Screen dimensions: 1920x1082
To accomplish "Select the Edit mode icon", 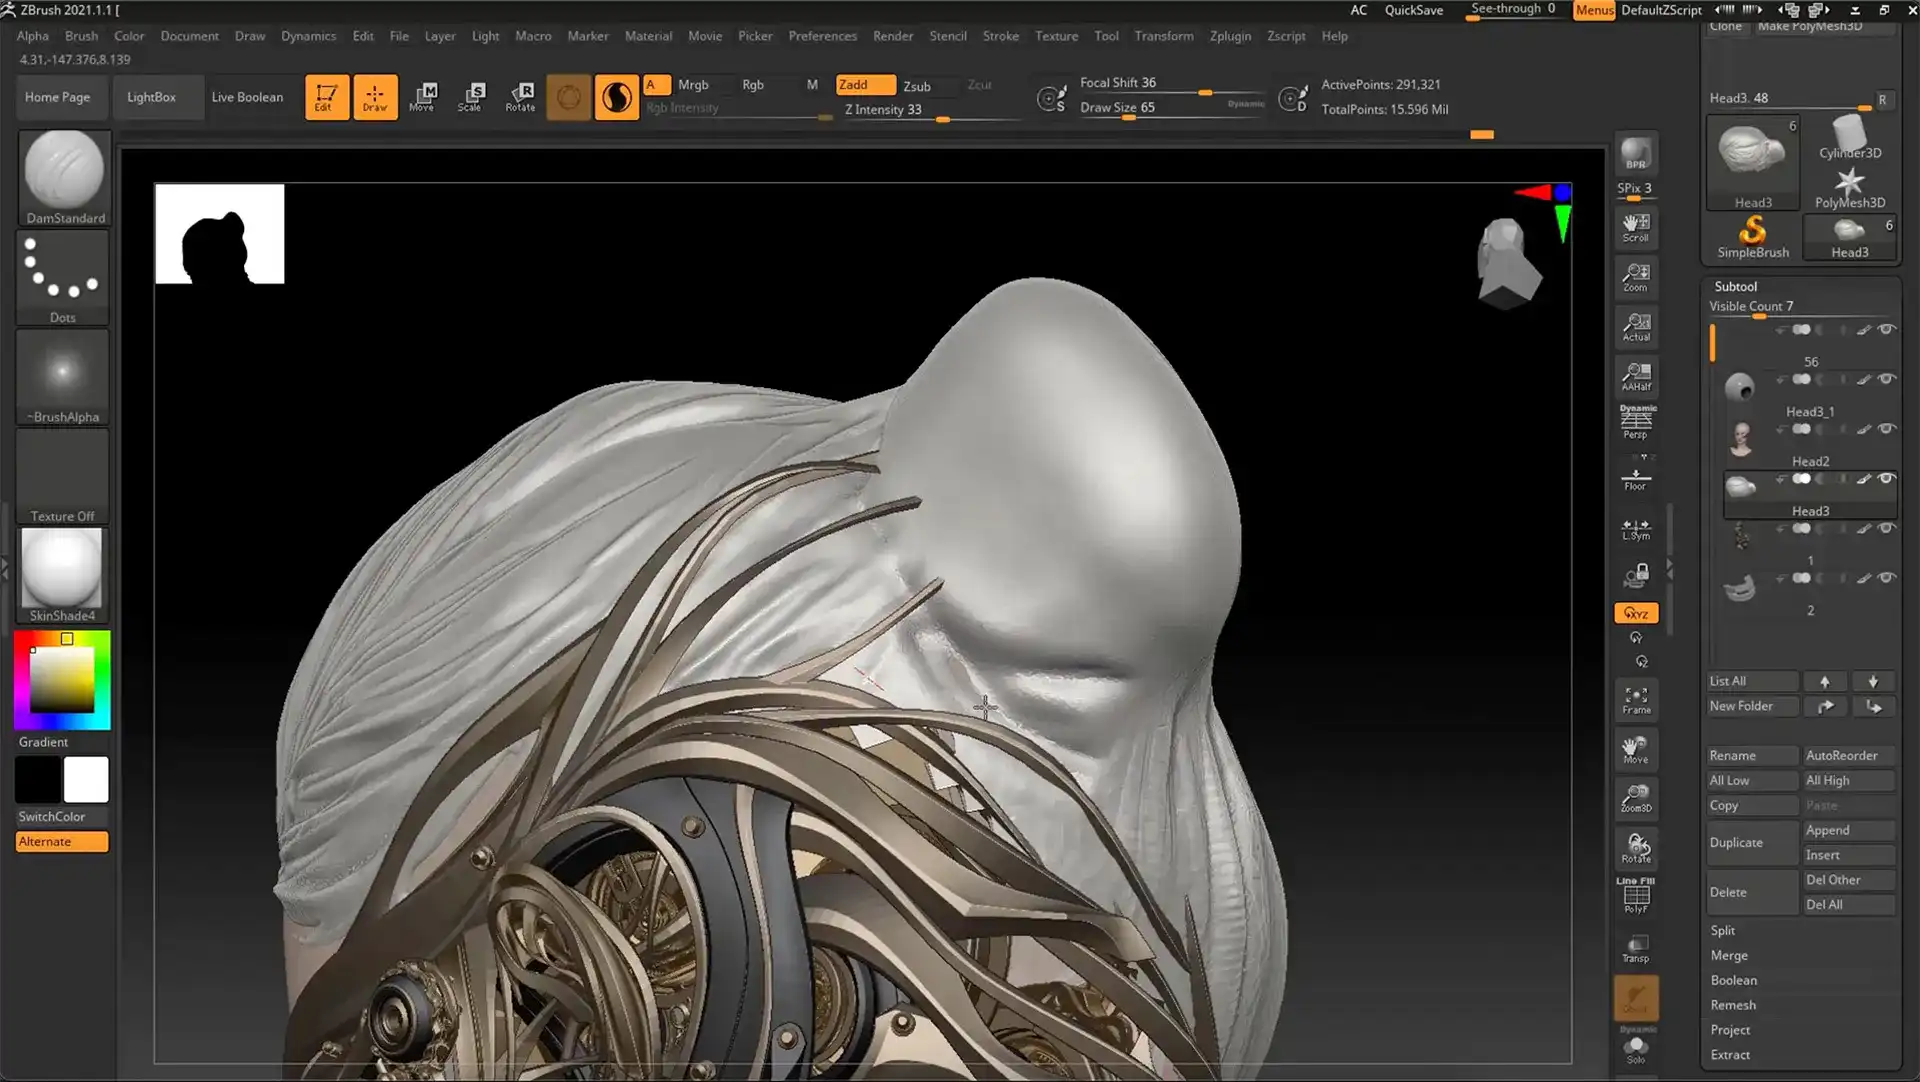I will click(x=326, y=97).
